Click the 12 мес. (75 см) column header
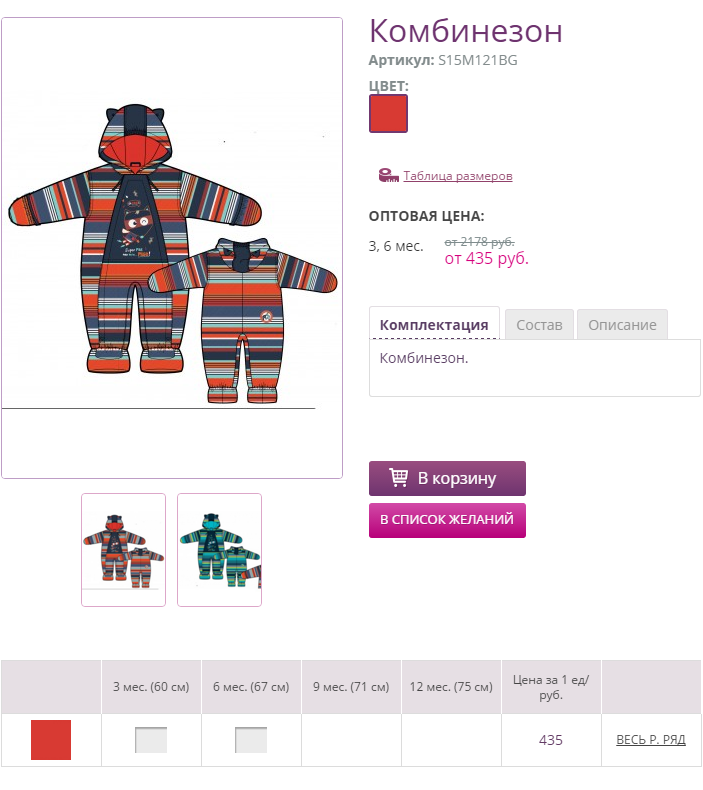The height and width of the screenshot is (790, 703). point(451,687)
